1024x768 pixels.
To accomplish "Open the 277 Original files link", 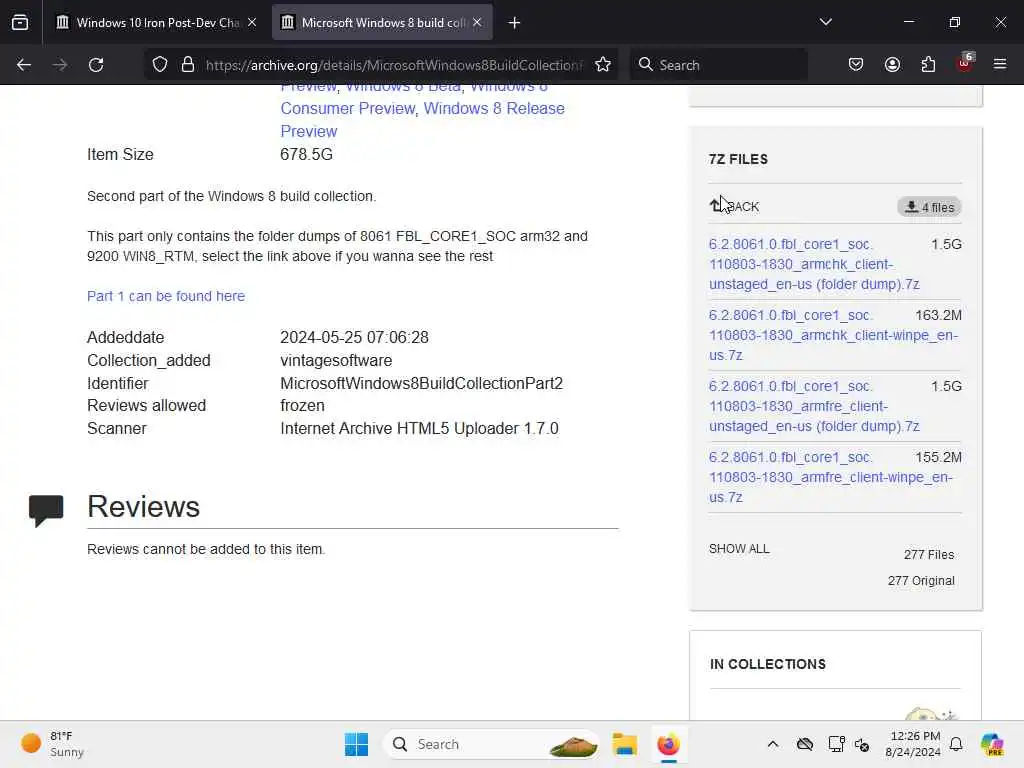I will coord(921,581).
